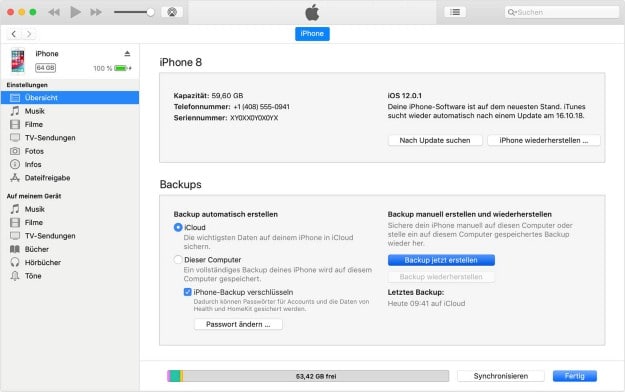Click the app icon beside Dateifreigabe
The width and height of the screenshot is (625, 392).
pyautogui.click(x=15, y=178)
